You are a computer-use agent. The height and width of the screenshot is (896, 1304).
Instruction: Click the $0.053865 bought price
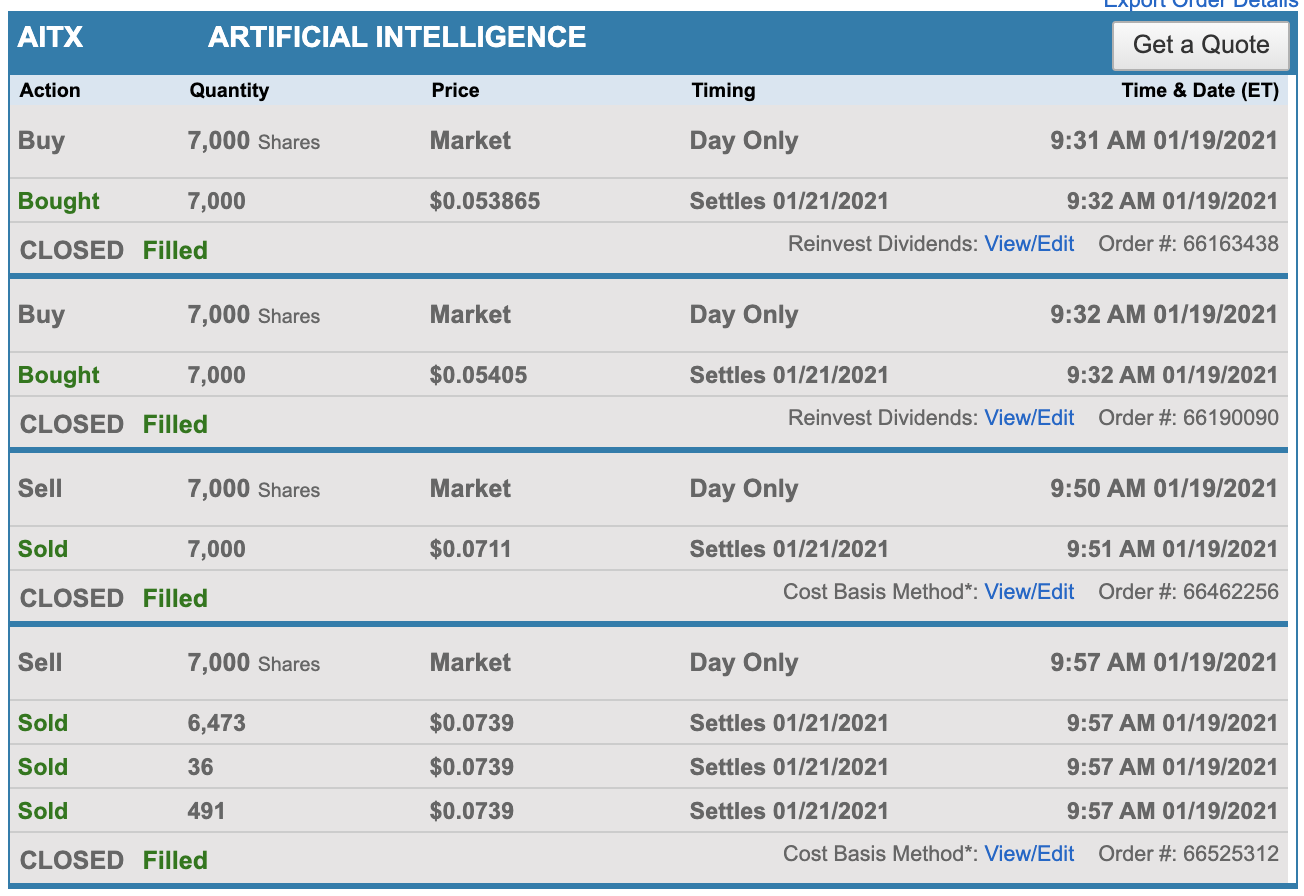pos(485,201)
